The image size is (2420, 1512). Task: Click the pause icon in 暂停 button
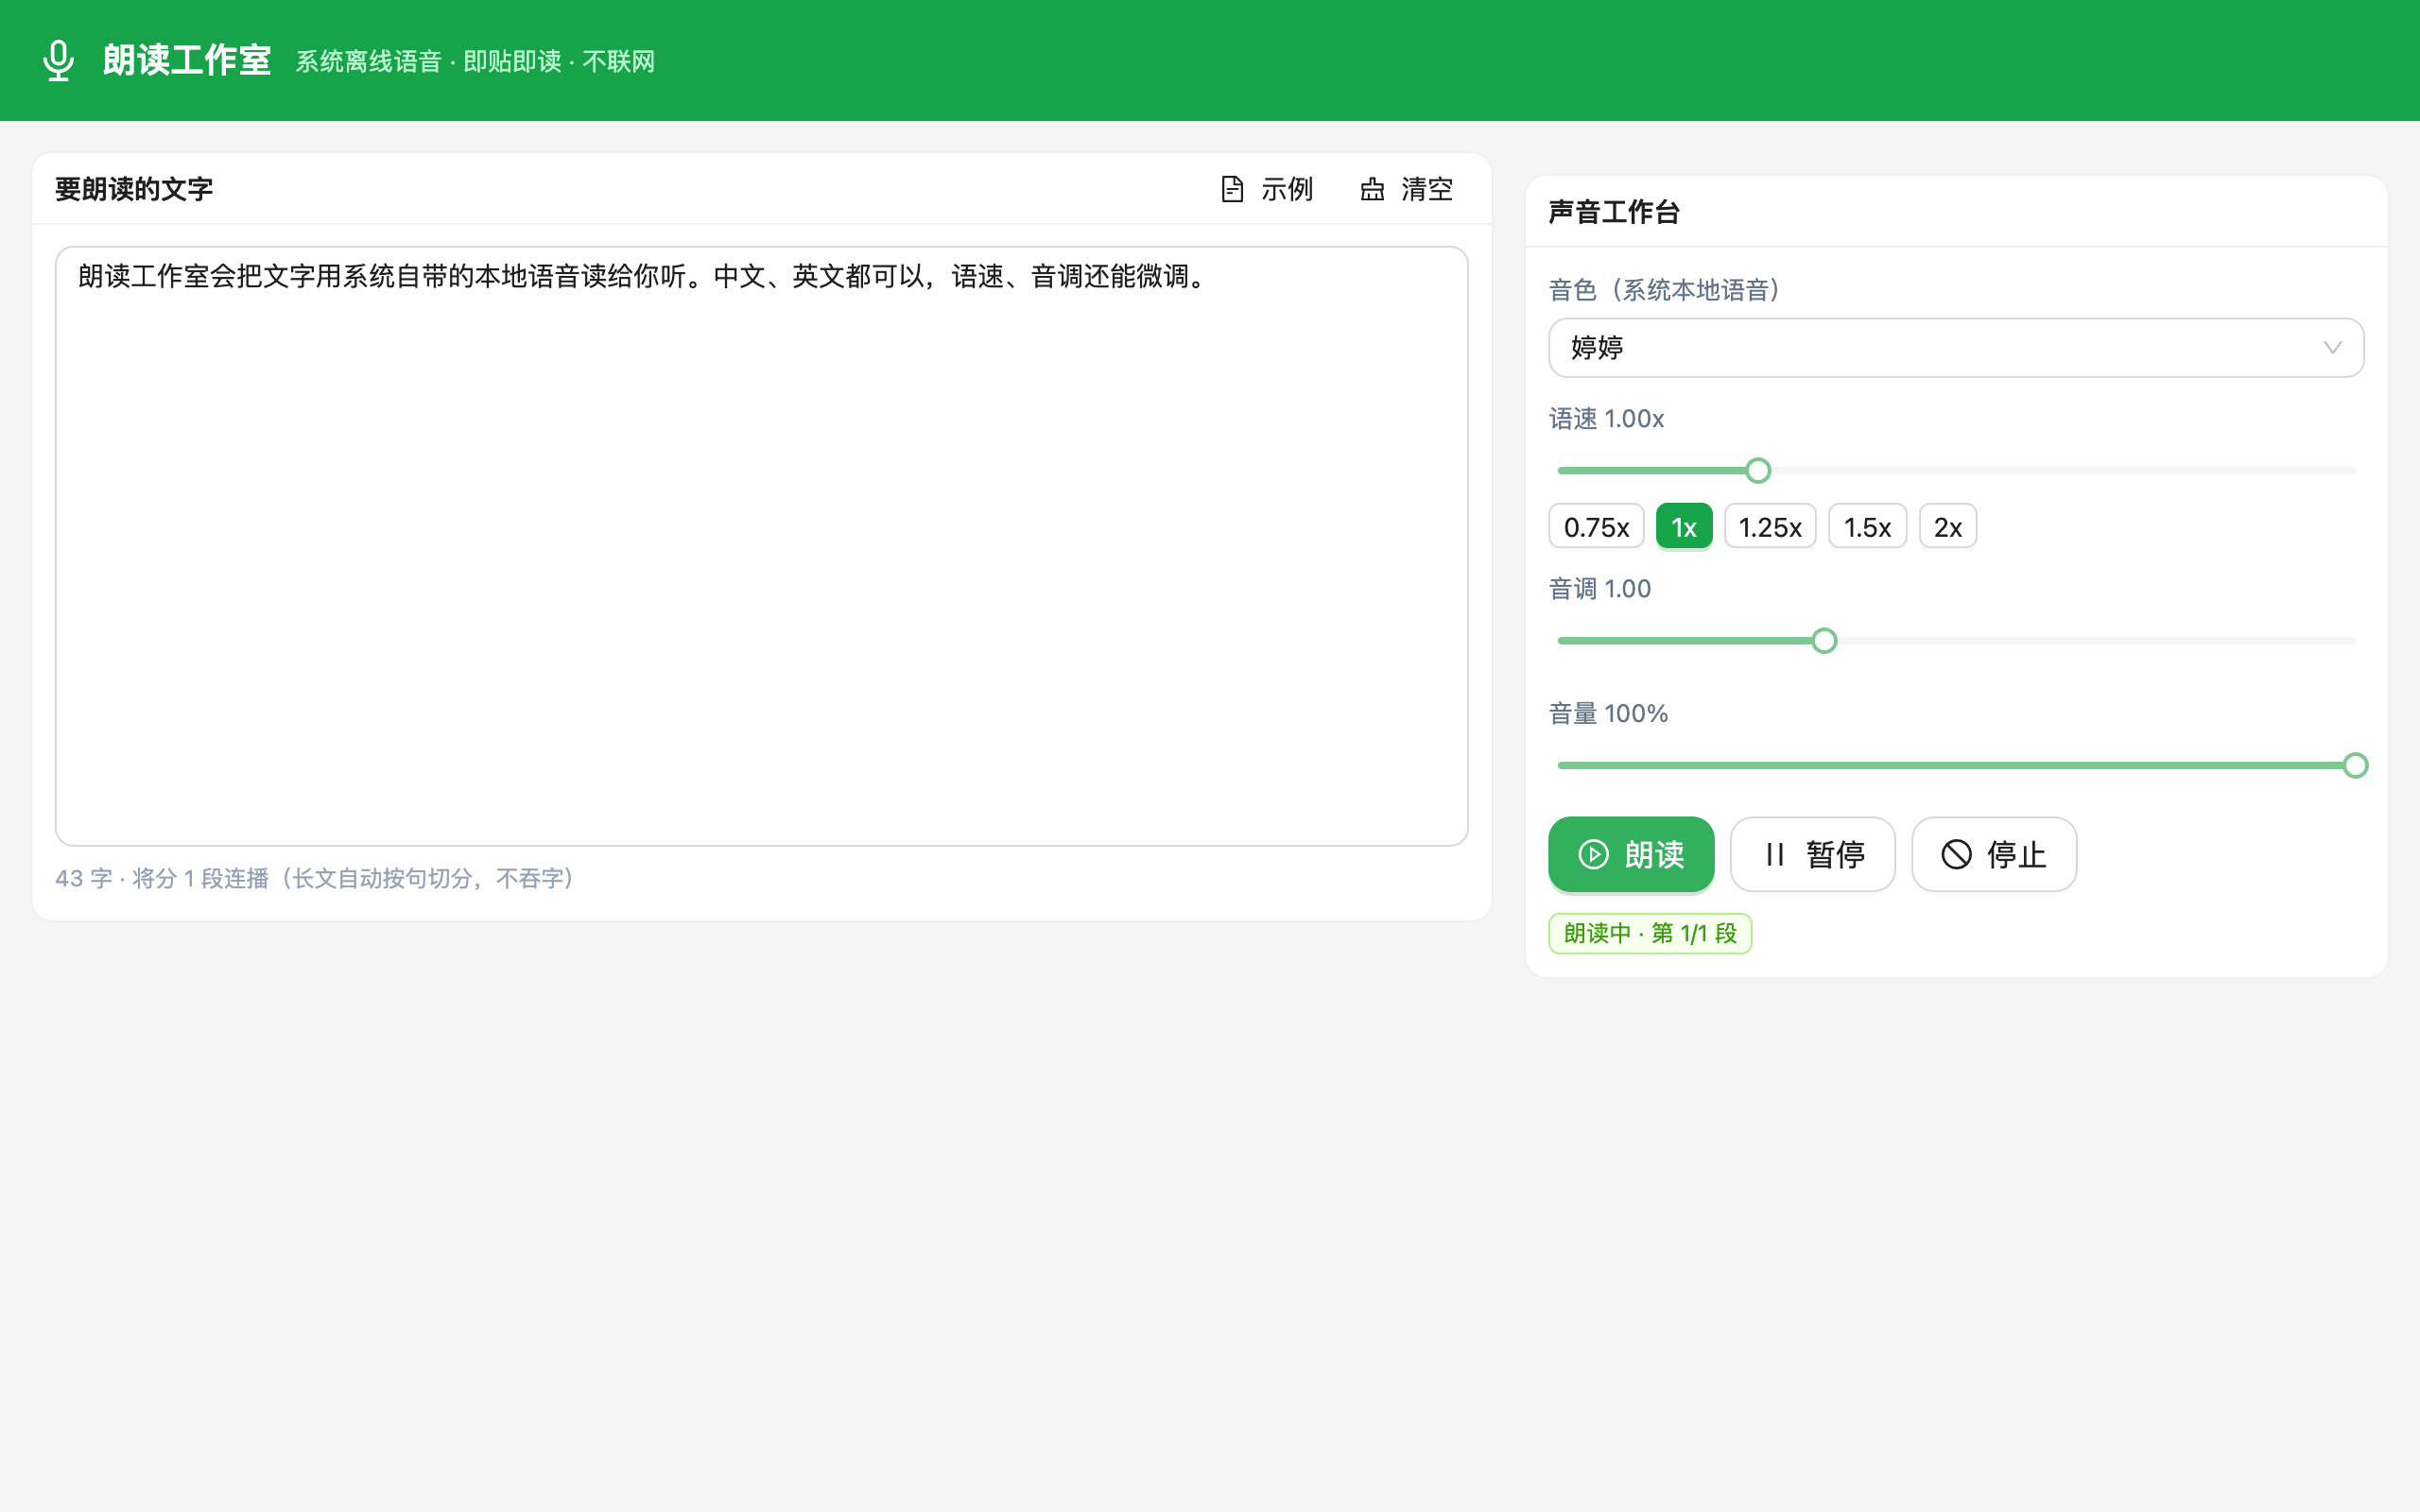pos(1775,854)
